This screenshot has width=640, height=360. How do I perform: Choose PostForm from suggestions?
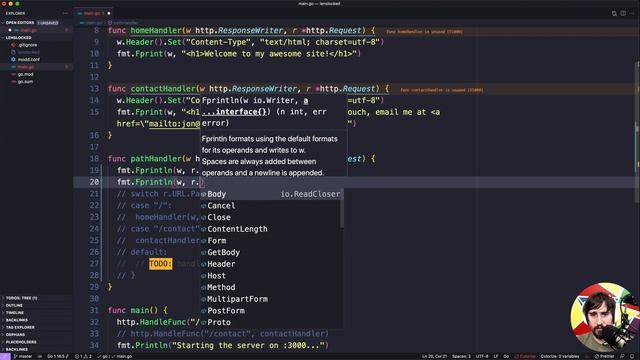(x=271, y=311)
